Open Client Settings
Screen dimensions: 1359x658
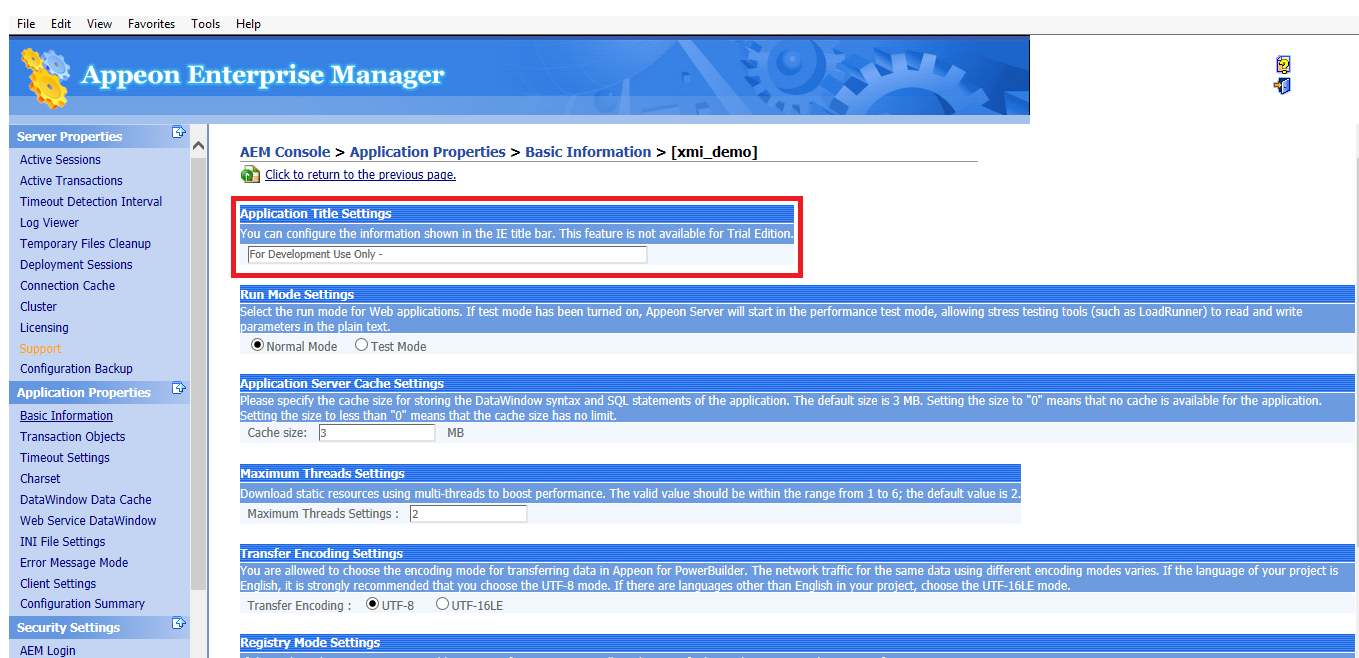(58, 584)
